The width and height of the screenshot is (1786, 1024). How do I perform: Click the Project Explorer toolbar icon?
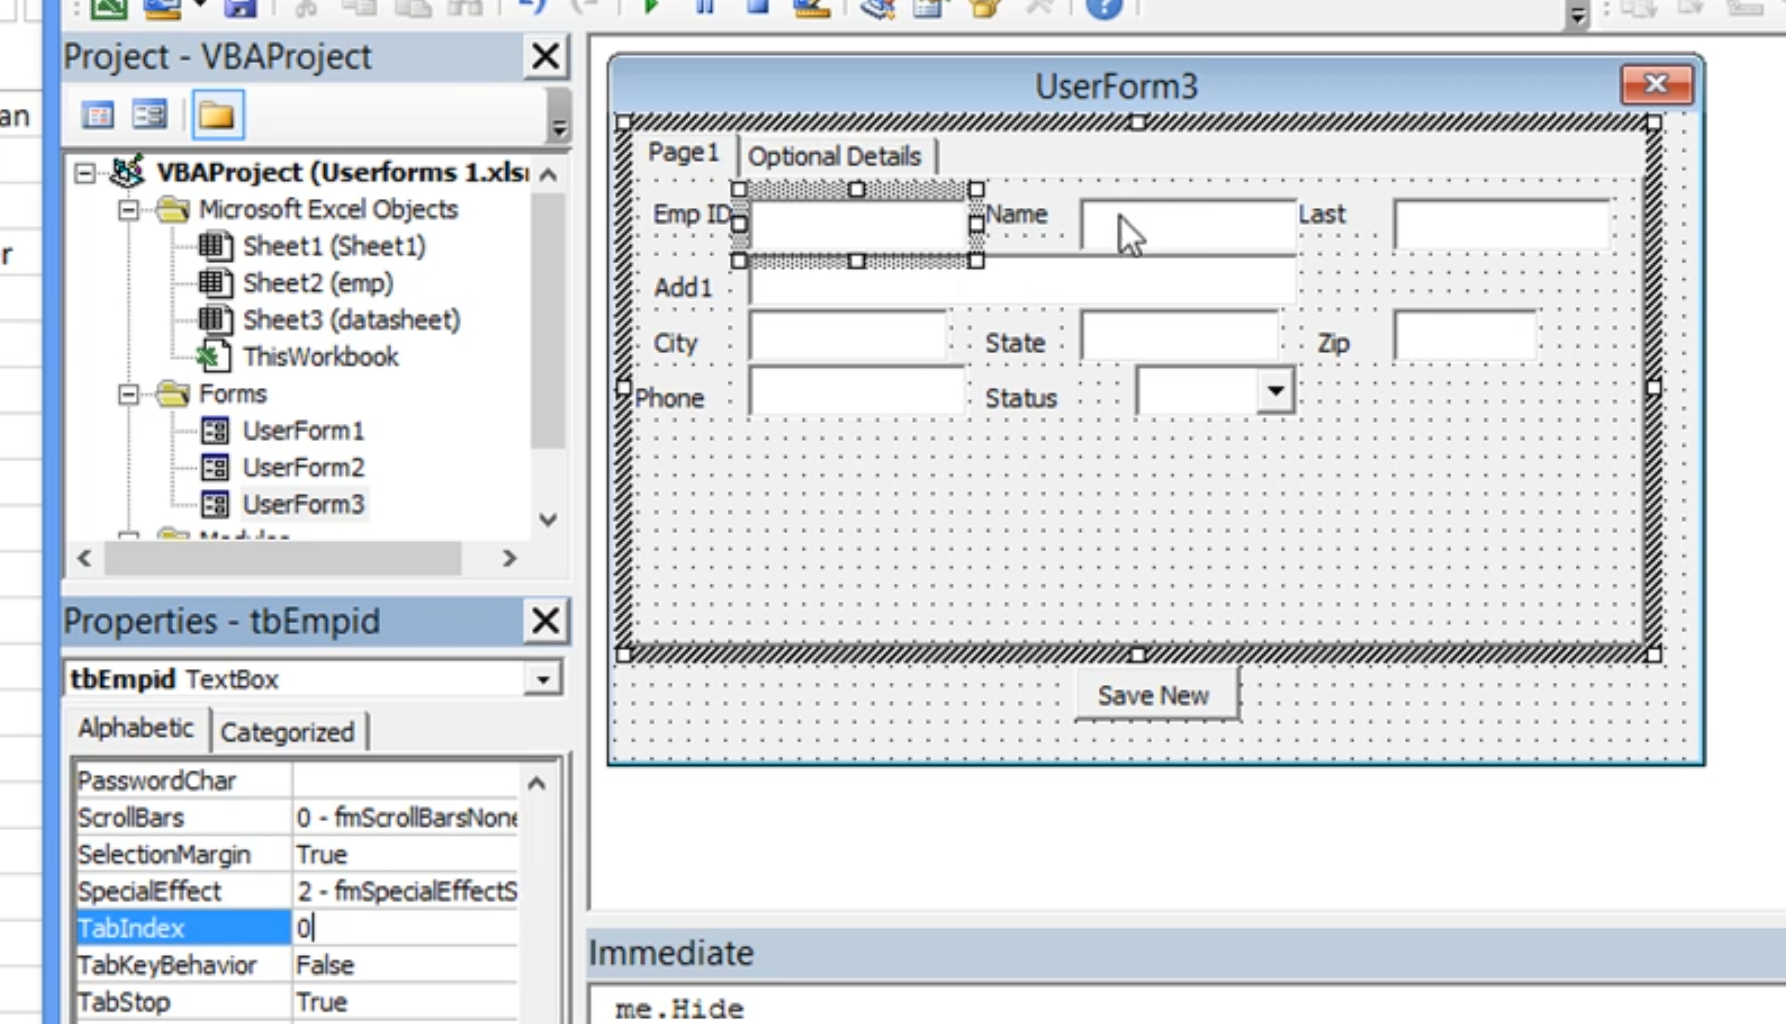pos(877,9)
